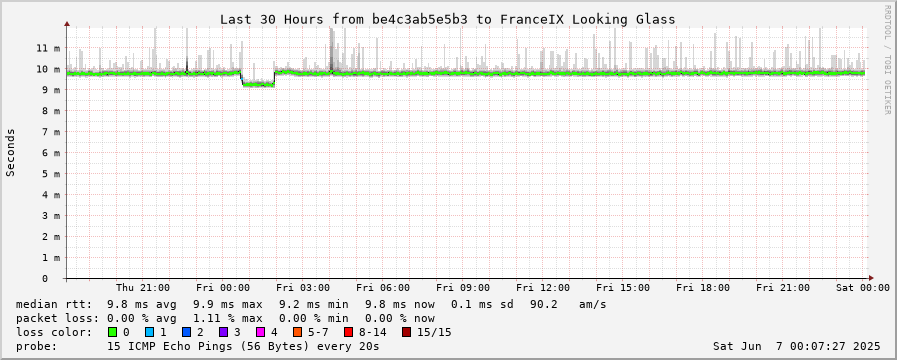Click the Fri 00:00 time axis label

click(x=223, y=287)
